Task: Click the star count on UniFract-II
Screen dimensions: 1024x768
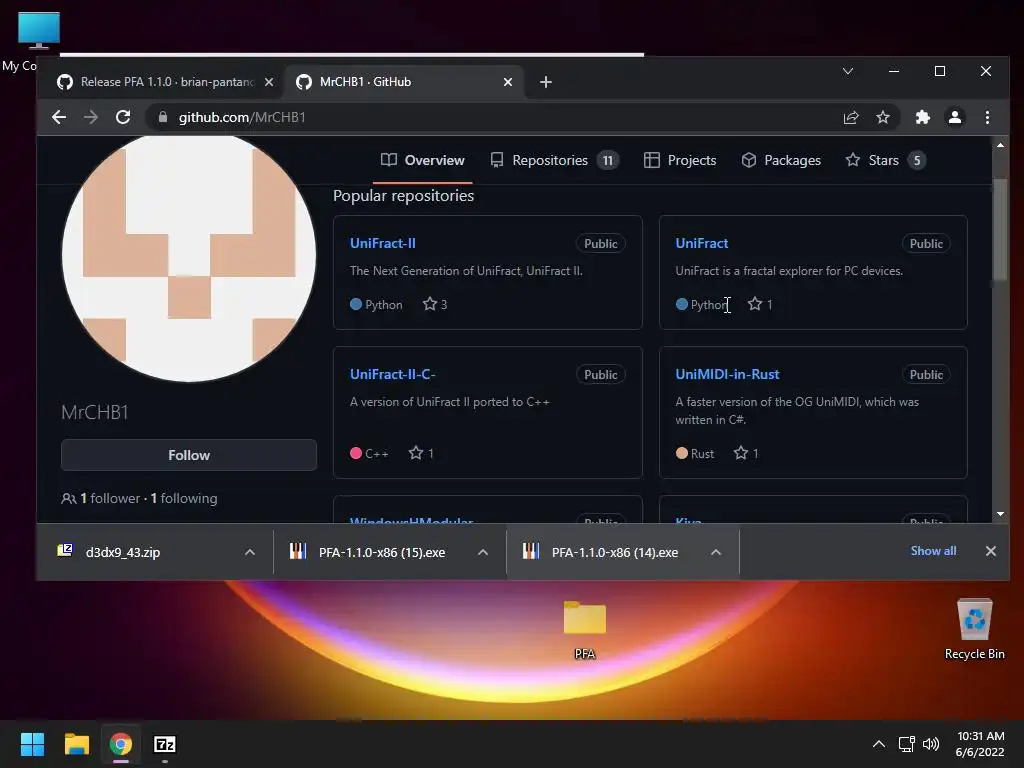Action: pos(435,304)
